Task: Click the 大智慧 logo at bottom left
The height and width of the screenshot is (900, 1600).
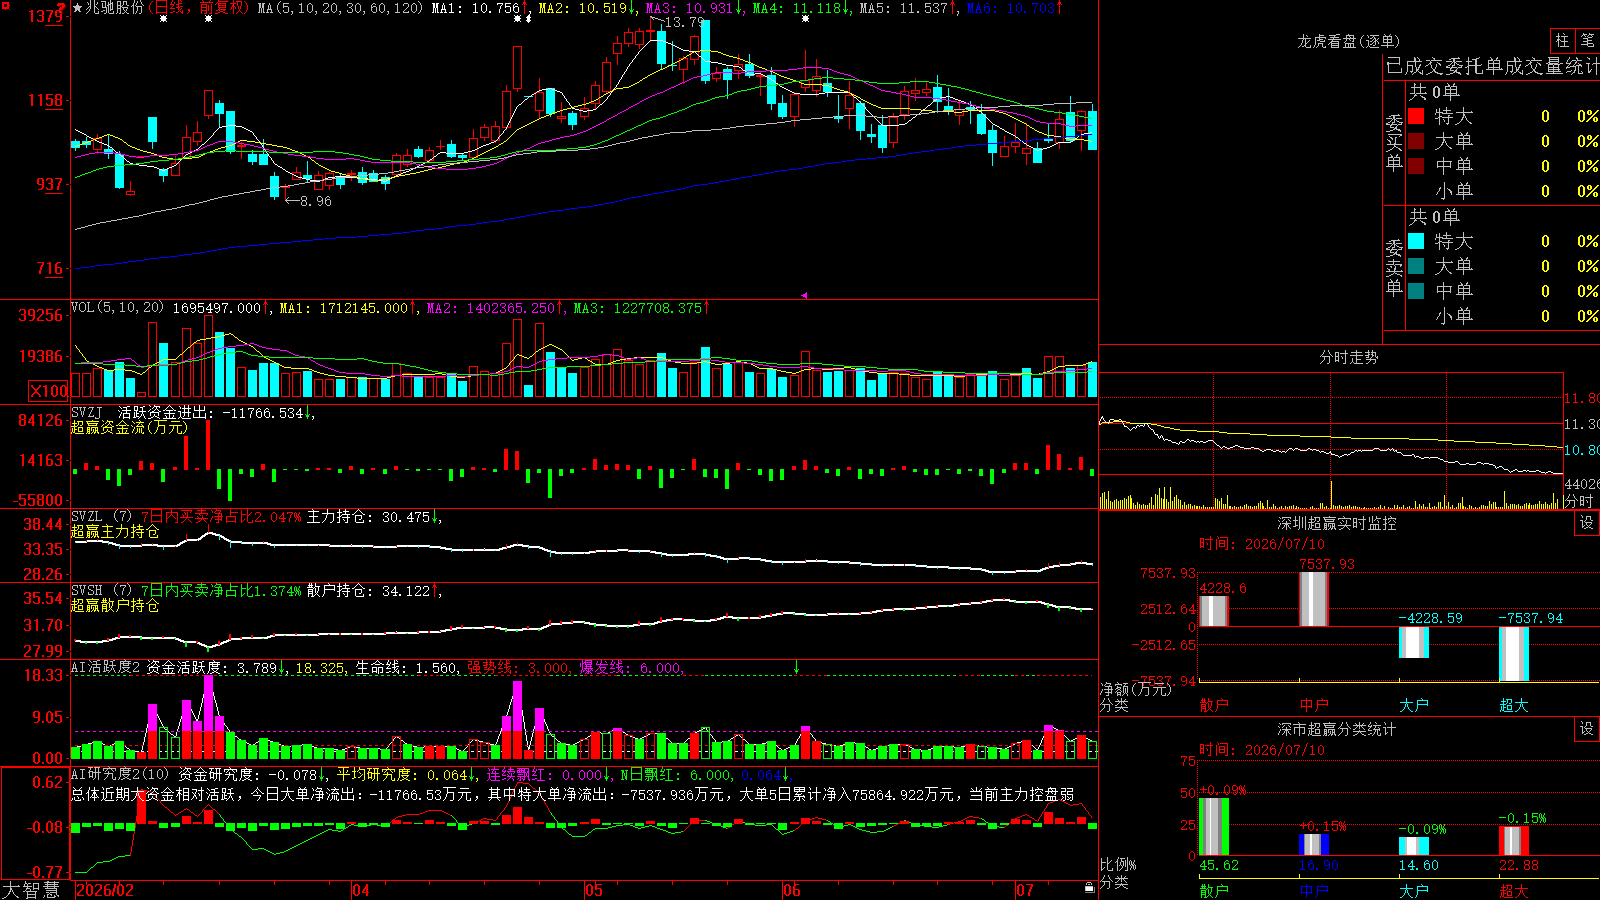Action: (x=31, y=890)
